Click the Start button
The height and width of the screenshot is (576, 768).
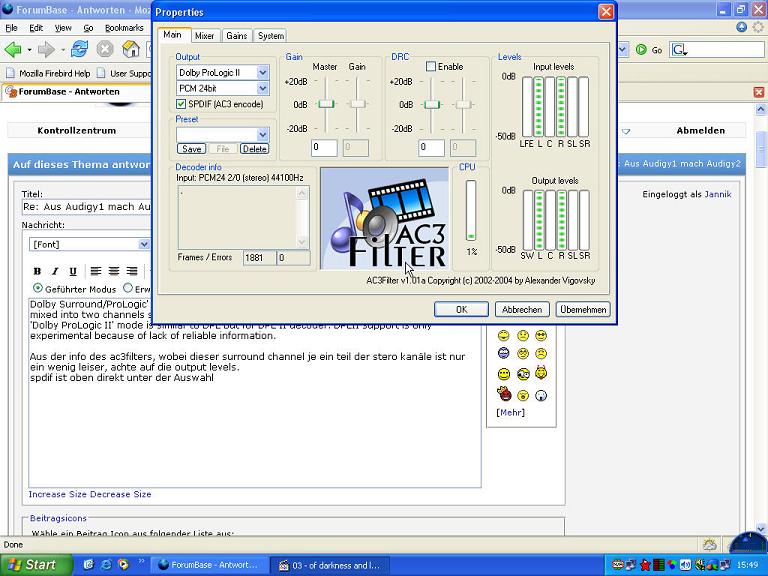point(36,565)
